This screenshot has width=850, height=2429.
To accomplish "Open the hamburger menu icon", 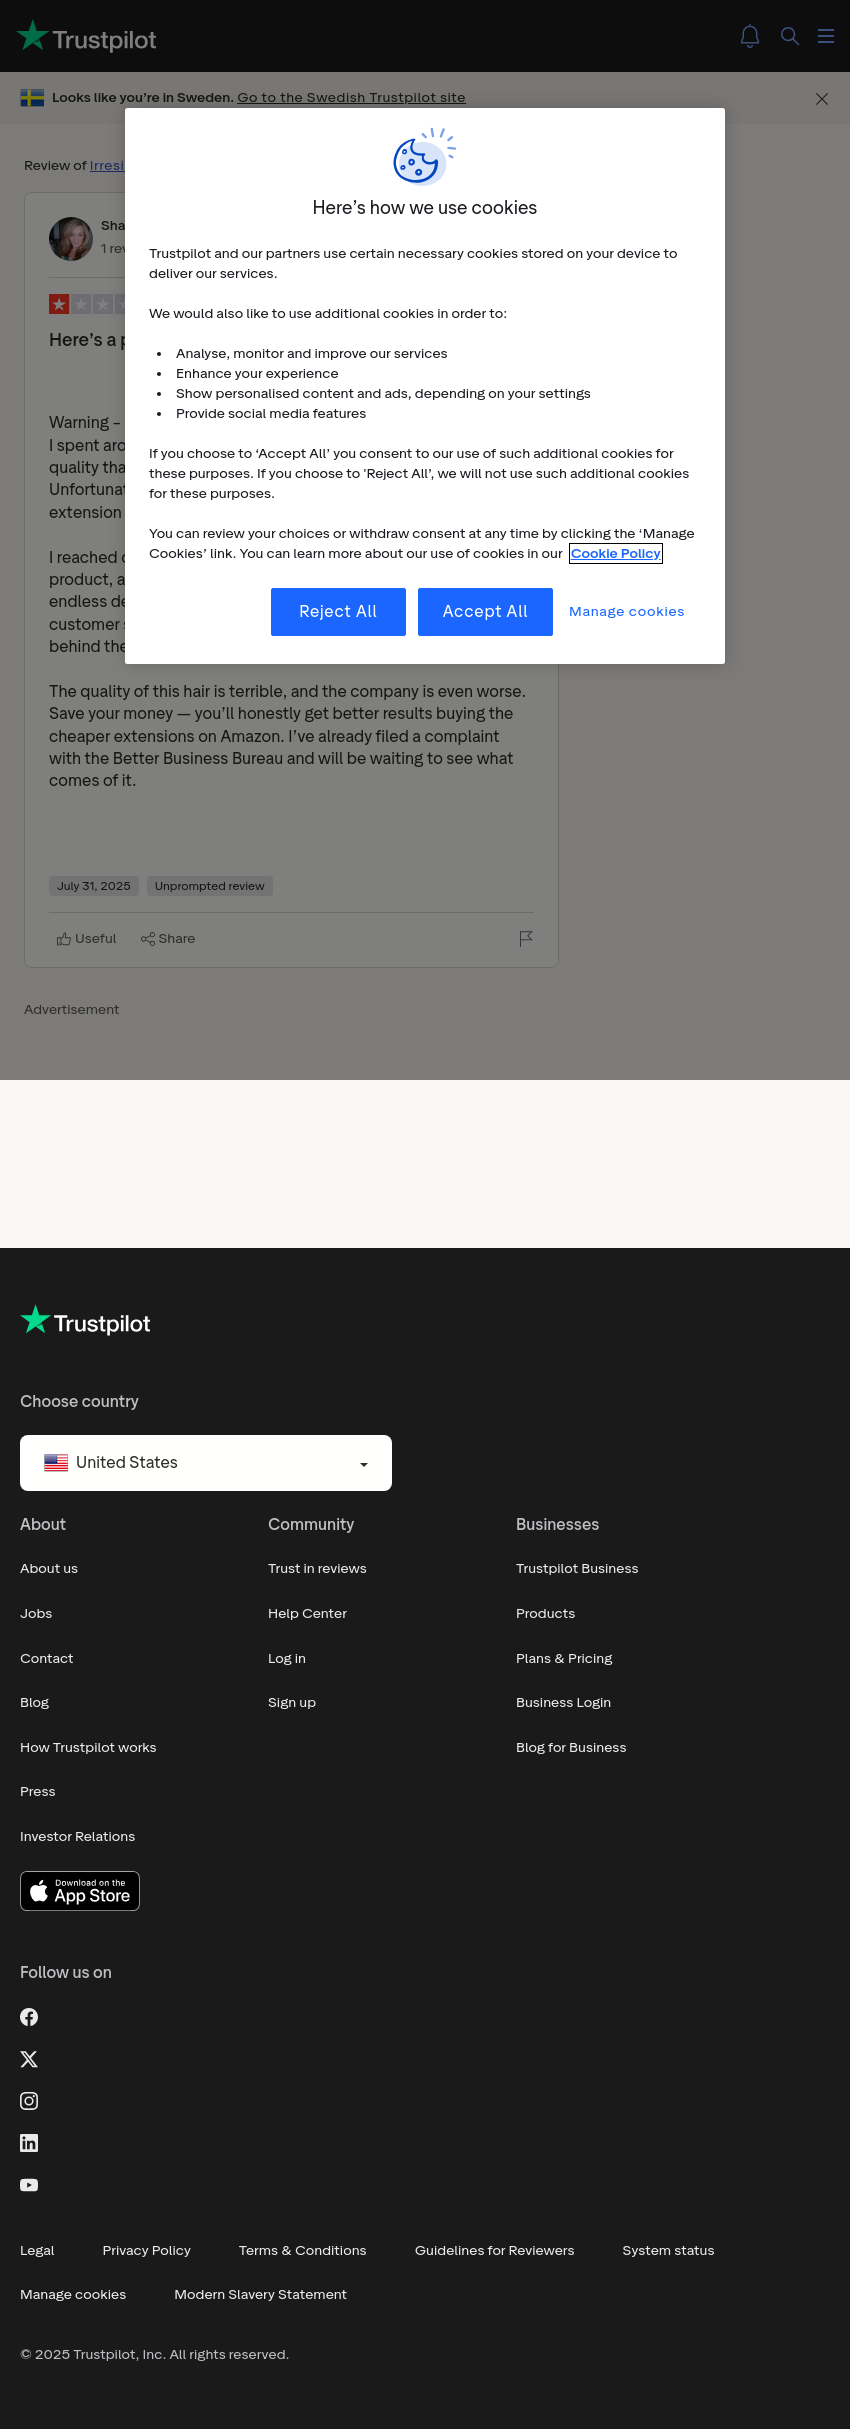I will click(x=826, y=36).
